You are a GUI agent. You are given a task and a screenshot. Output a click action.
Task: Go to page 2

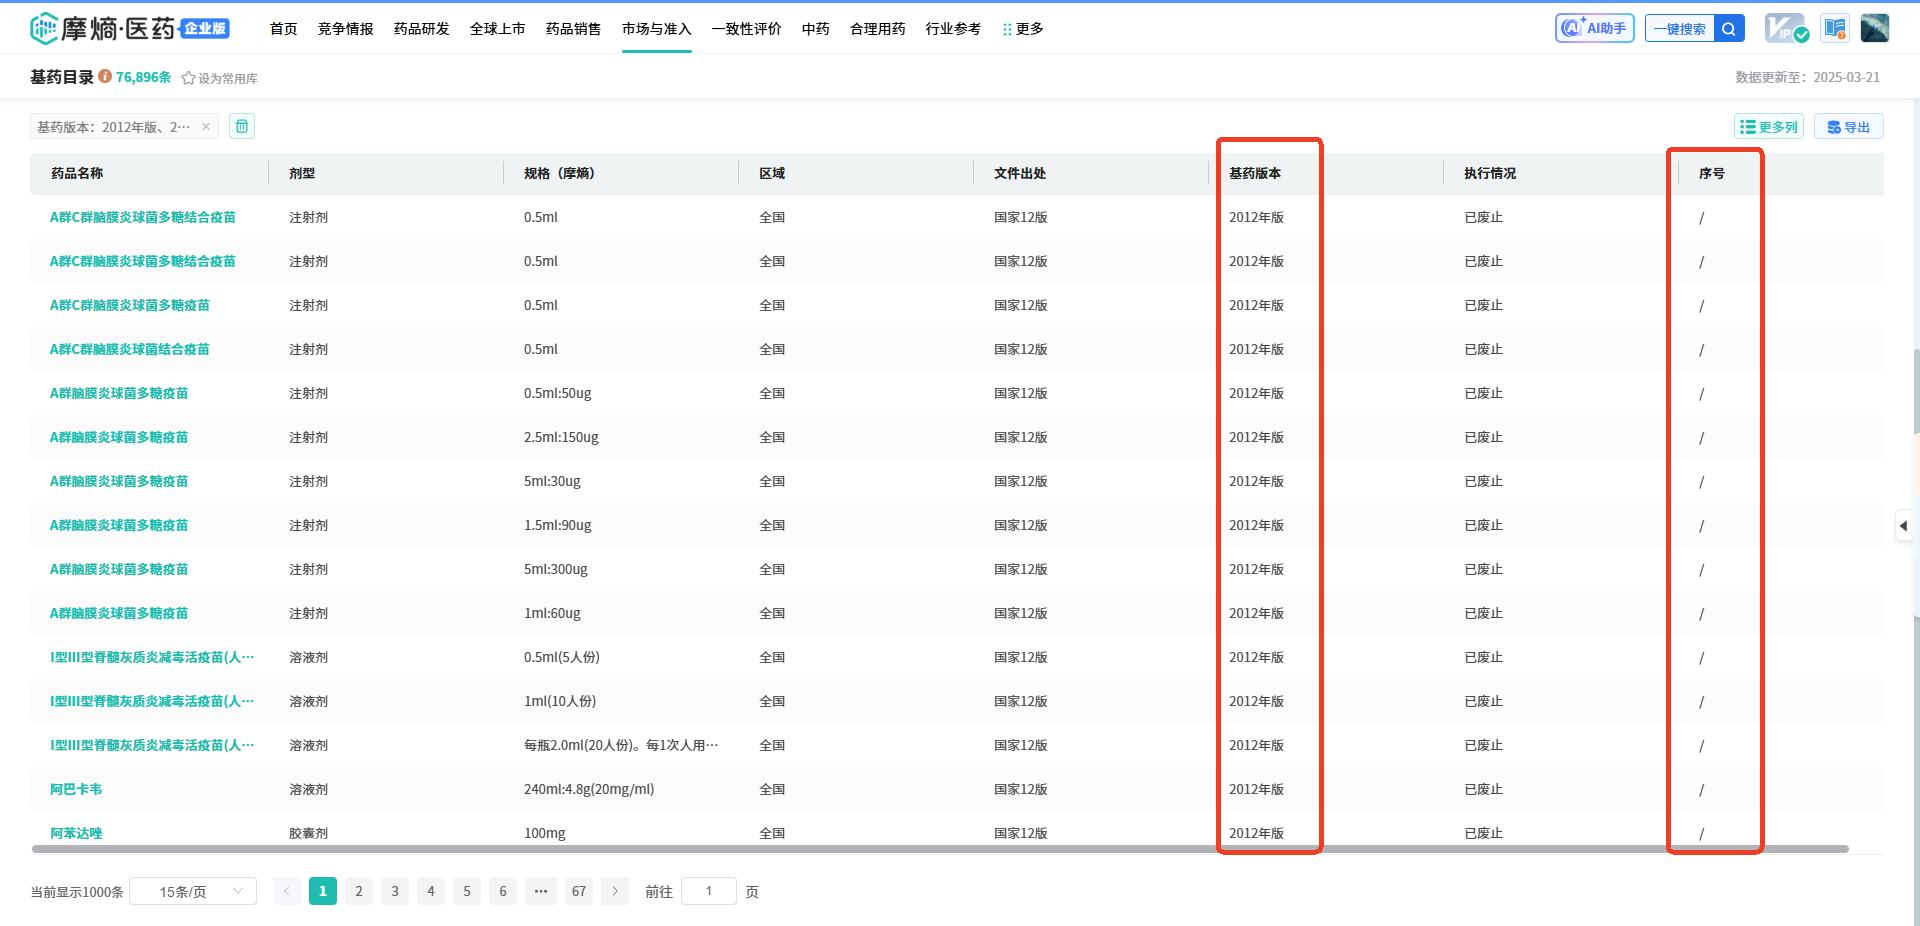pos(359,891)
